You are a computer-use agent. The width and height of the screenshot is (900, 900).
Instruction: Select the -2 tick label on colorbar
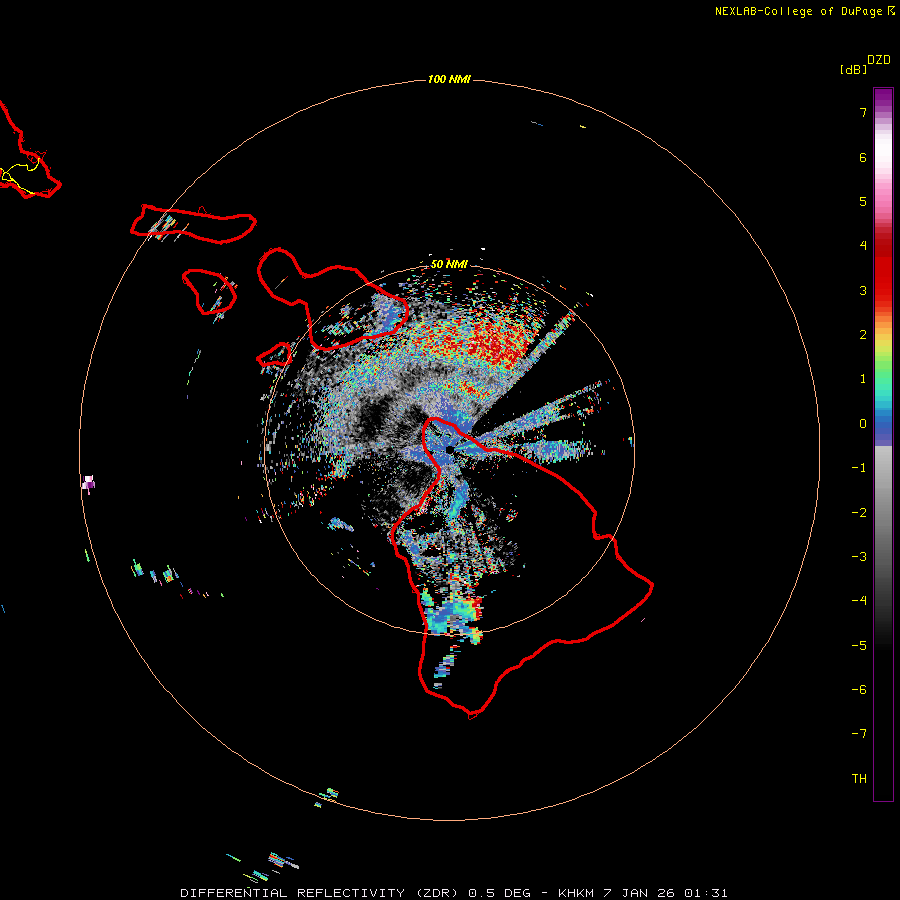(859, 513)
